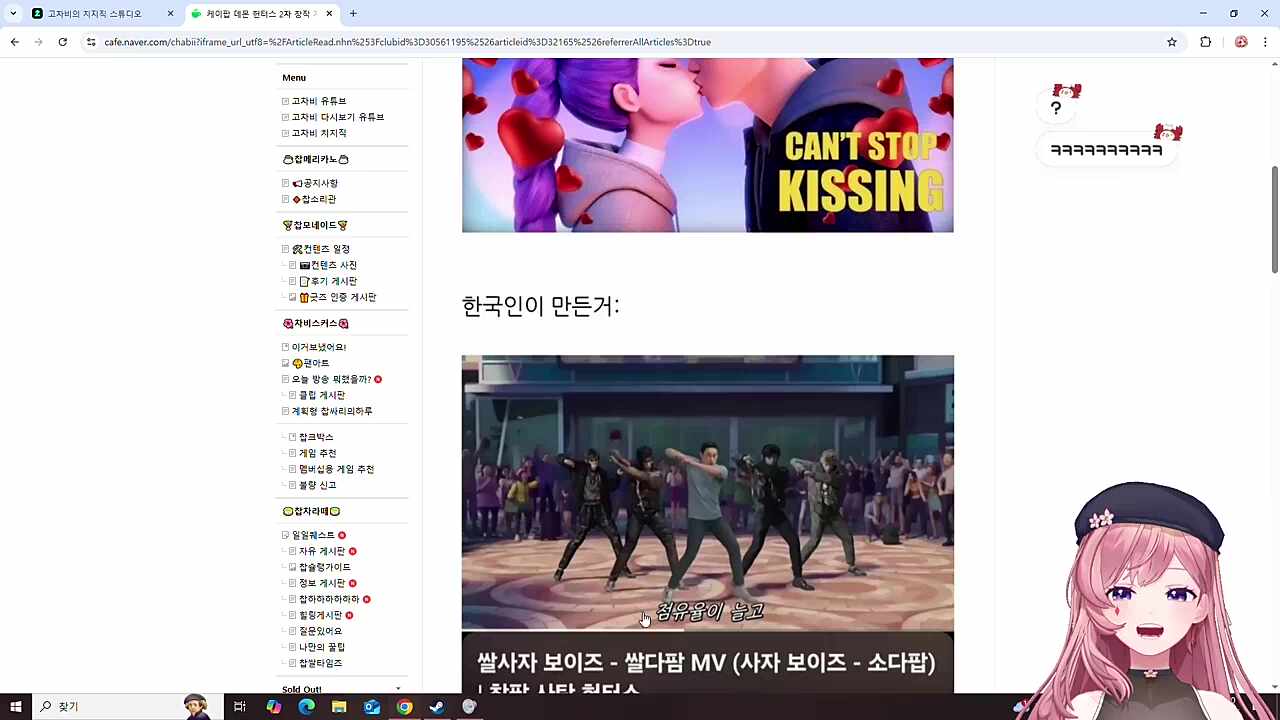The height and width of the screenshot is (720, 1280).
Task: Open the 질문있어요 board
Action: tap(320, 631)
